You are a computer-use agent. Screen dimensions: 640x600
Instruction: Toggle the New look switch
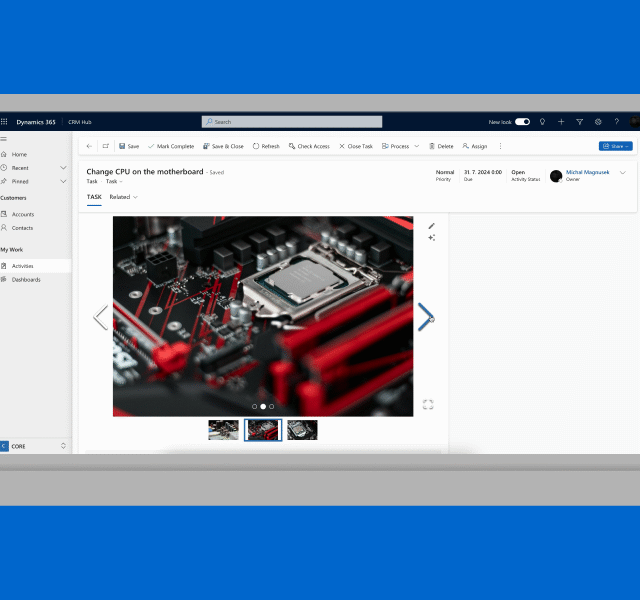(522, 122)
